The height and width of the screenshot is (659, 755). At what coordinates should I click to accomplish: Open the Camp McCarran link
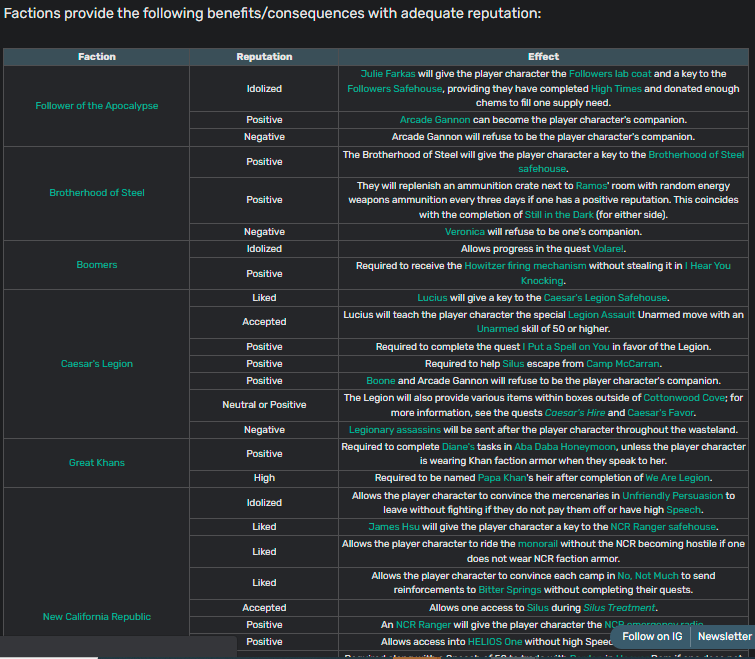tap(623, 364)
